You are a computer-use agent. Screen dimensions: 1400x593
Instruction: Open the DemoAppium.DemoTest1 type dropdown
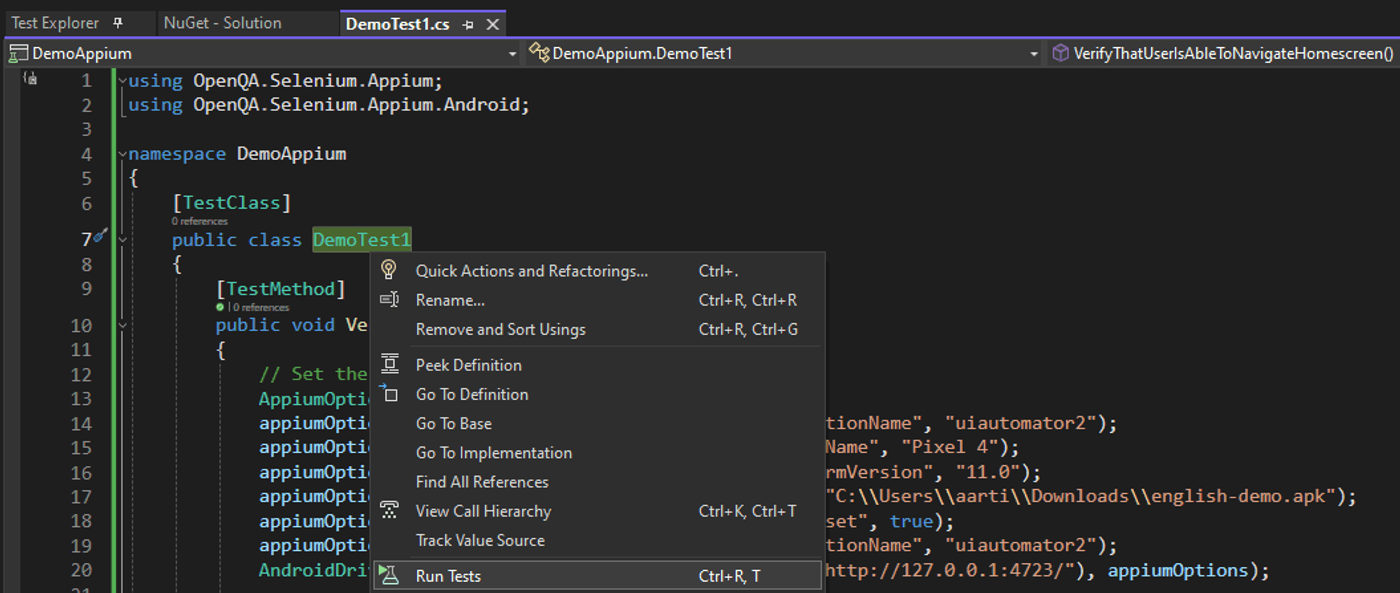(784, 53)
